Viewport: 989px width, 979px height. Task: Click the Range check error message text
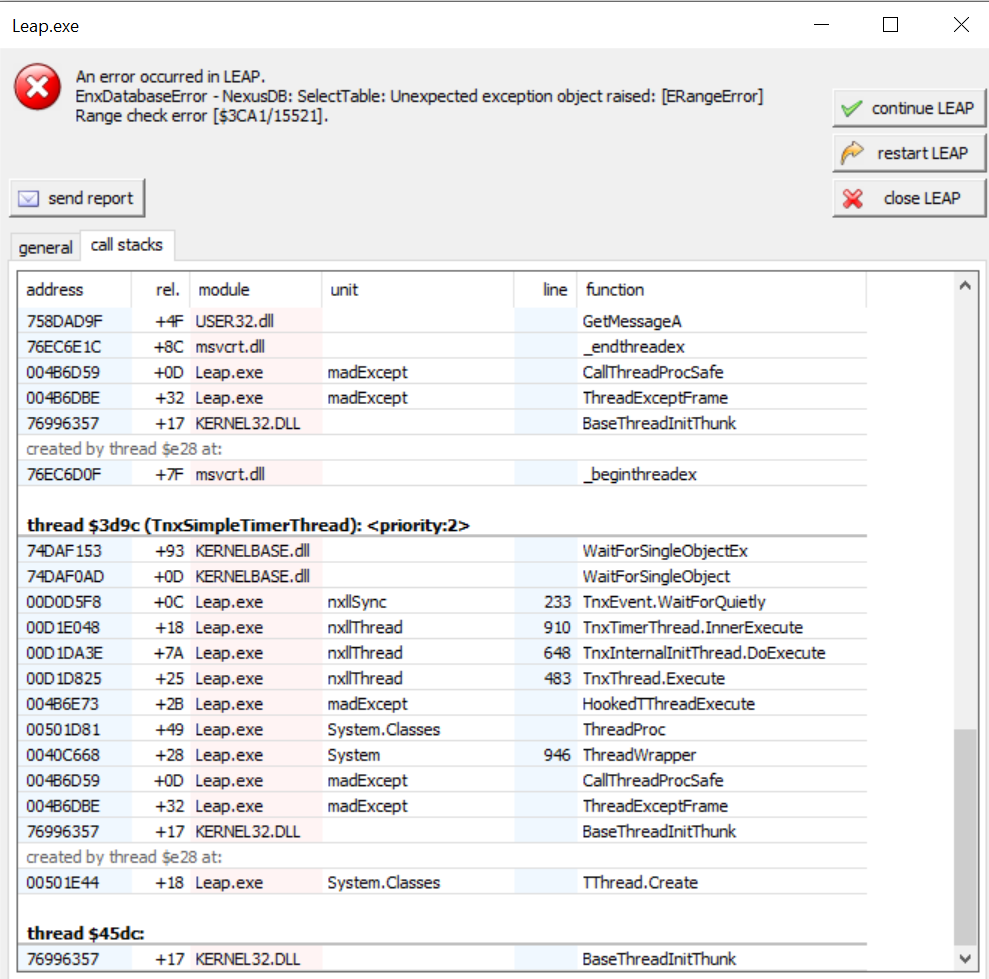point(202,116)
